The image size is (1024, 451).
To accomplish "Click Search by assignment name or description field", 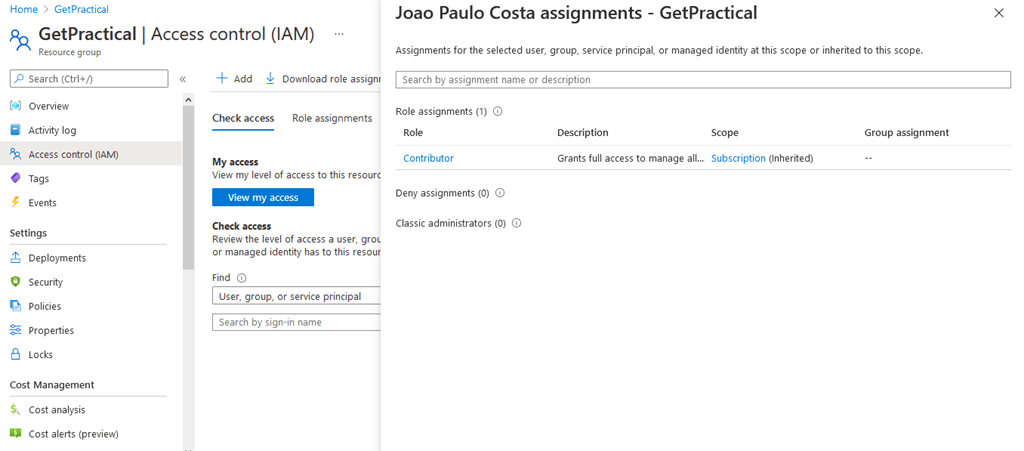I will click(703, 80).
